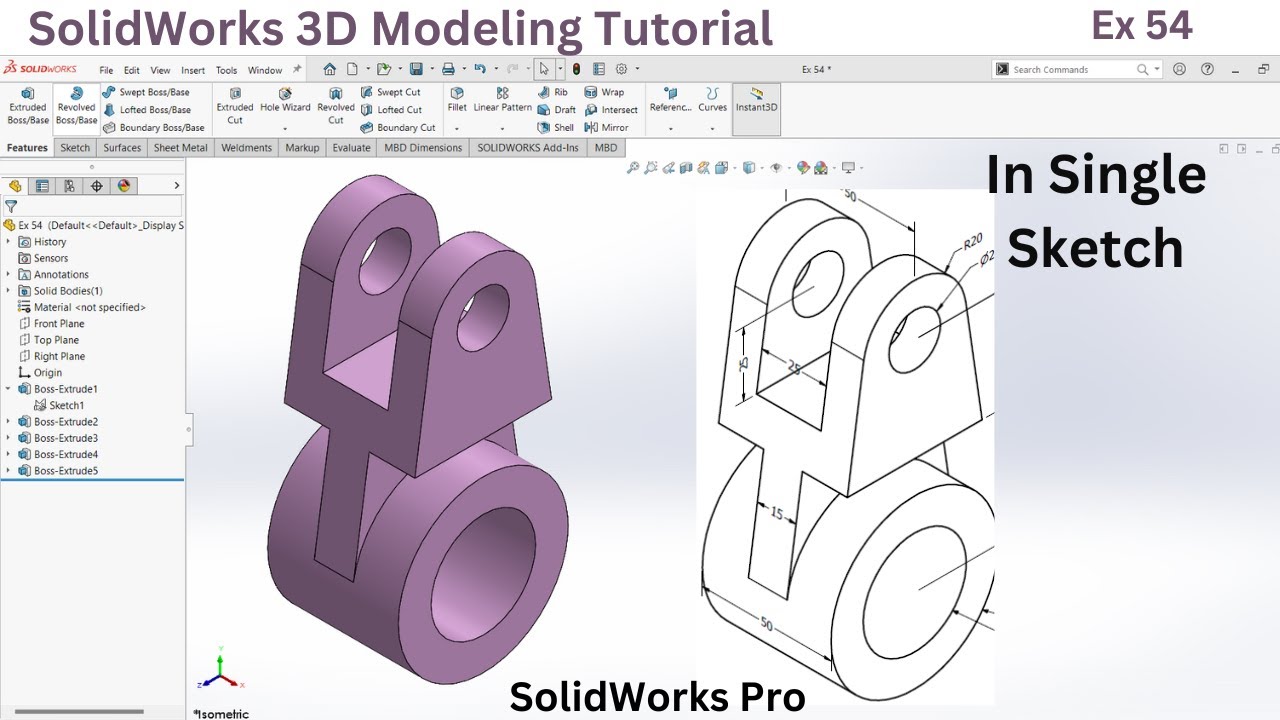This screenshot has width=1280, height=720.
Task: Toggle Hide/Show Items eye icon
Action: [x=775, y=168]
